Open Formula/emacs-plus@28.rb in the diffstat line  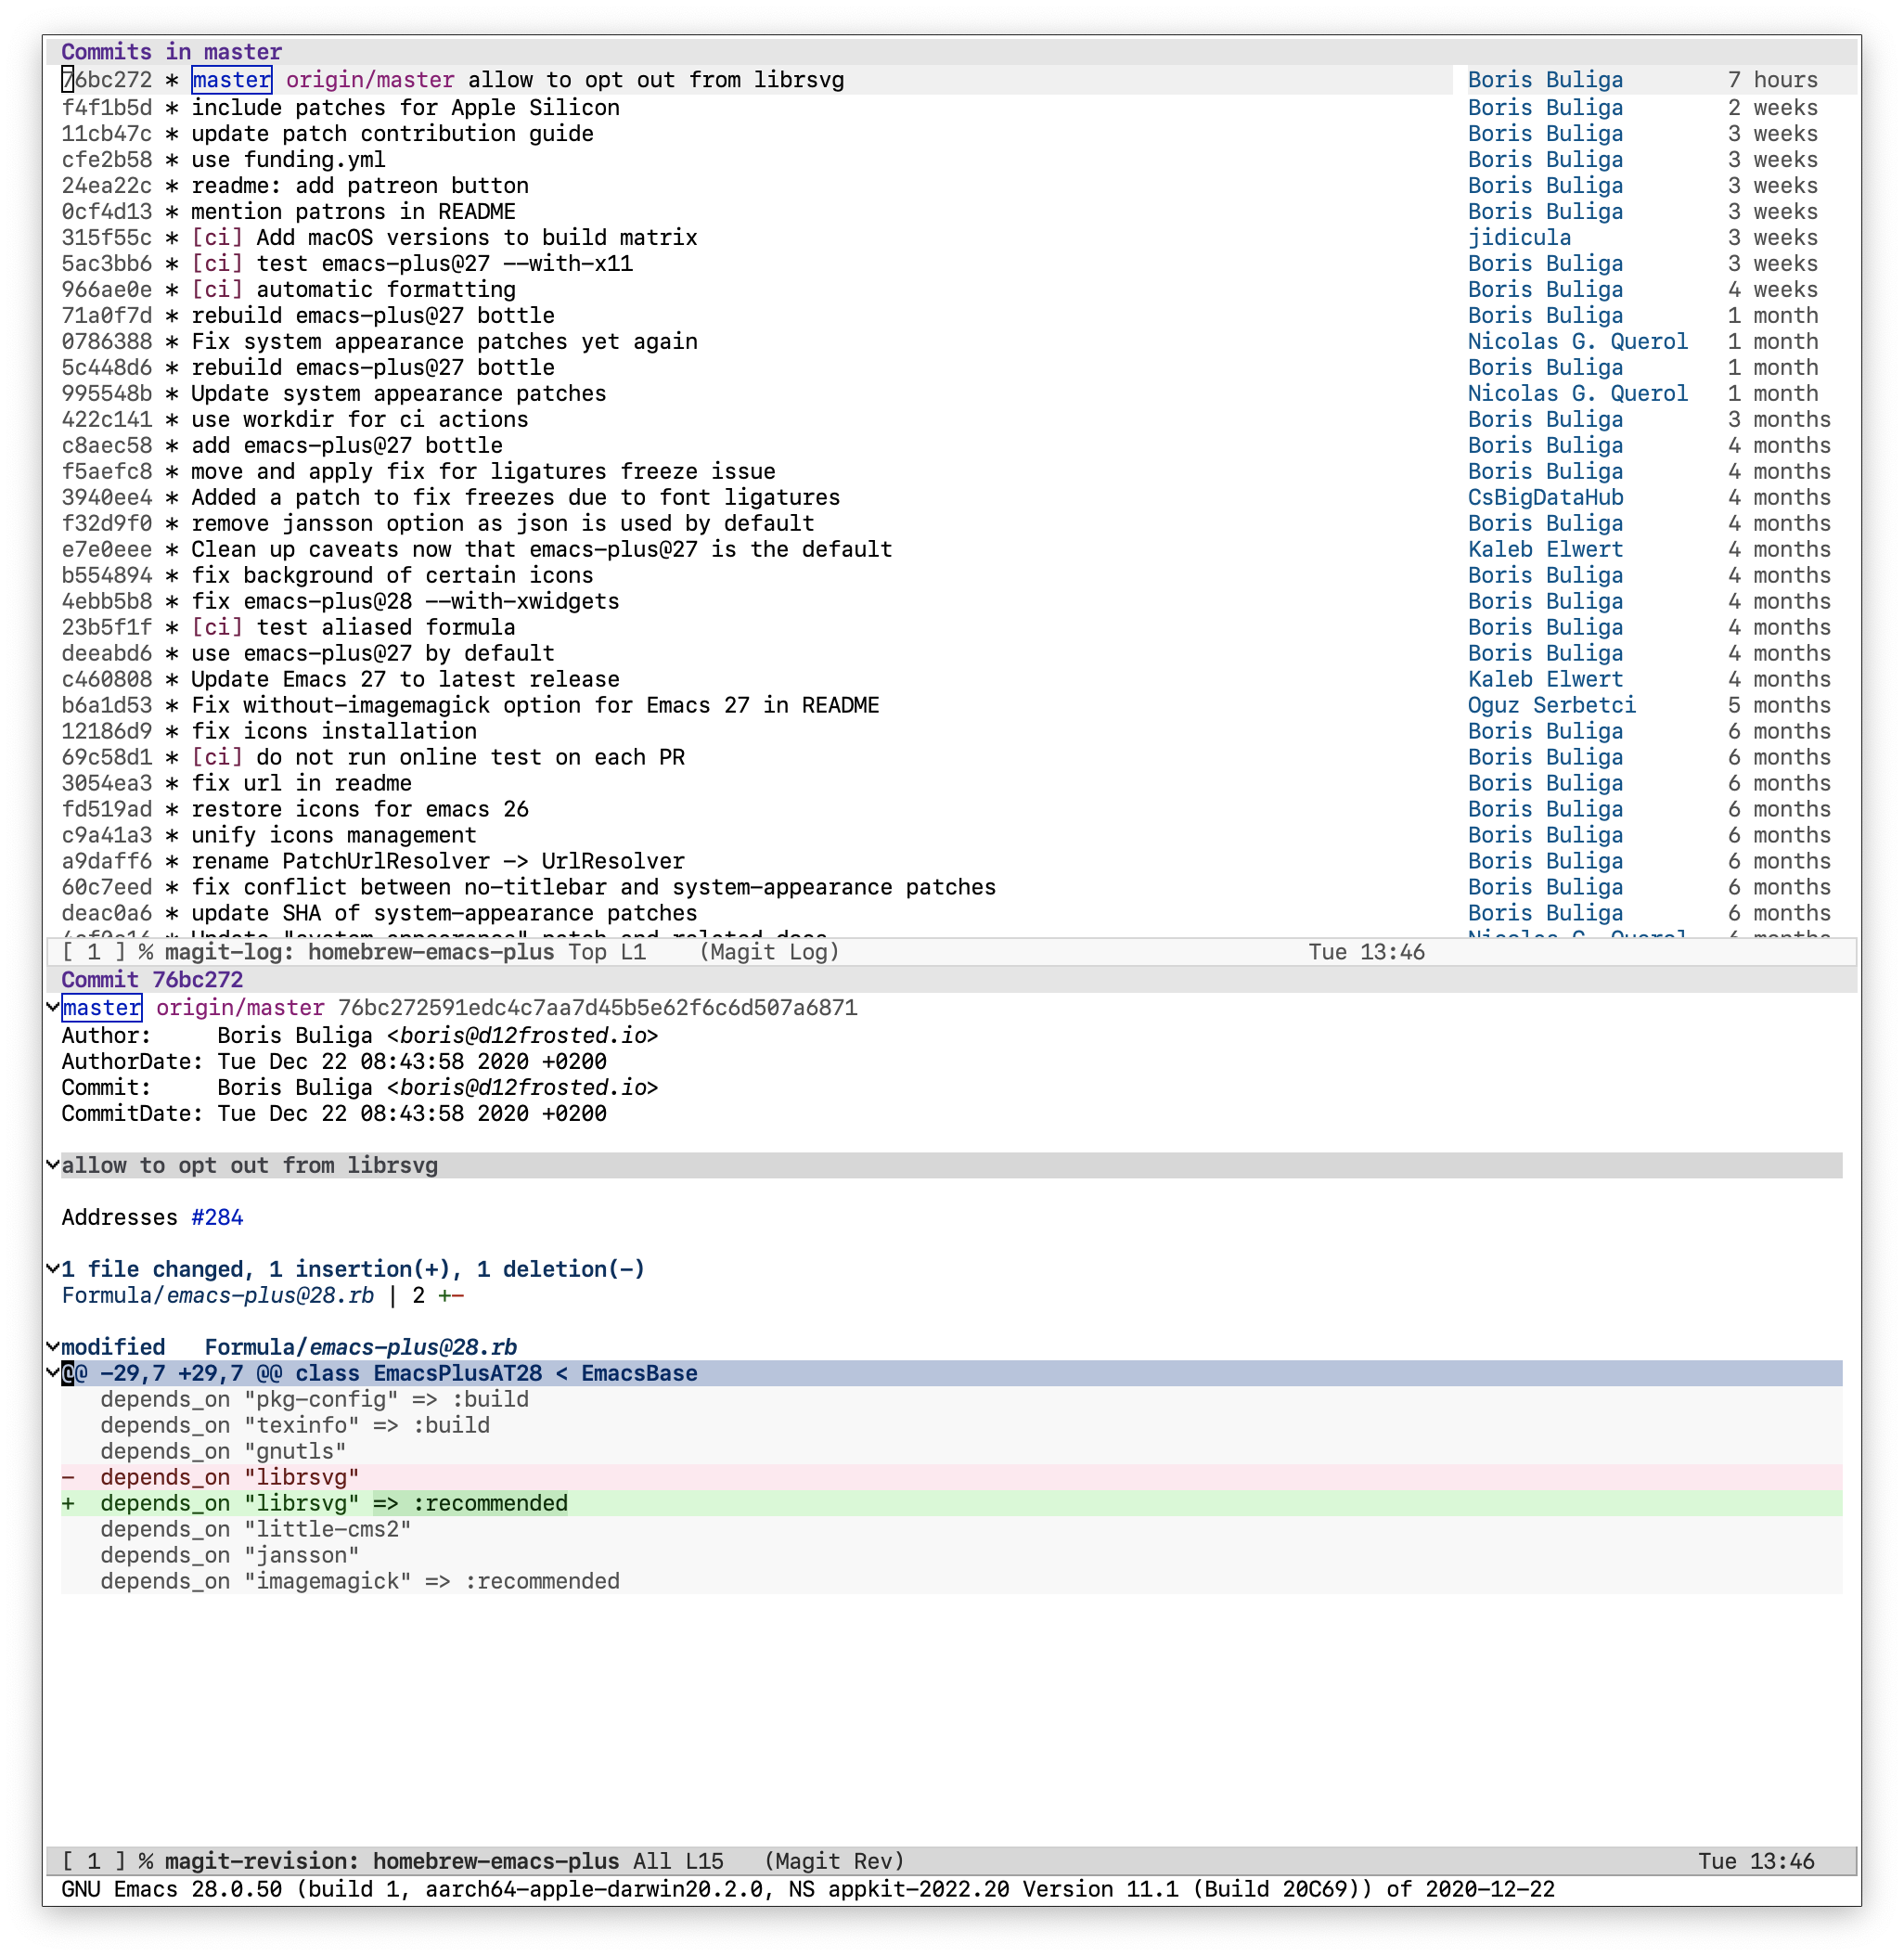coord(218,1295)
